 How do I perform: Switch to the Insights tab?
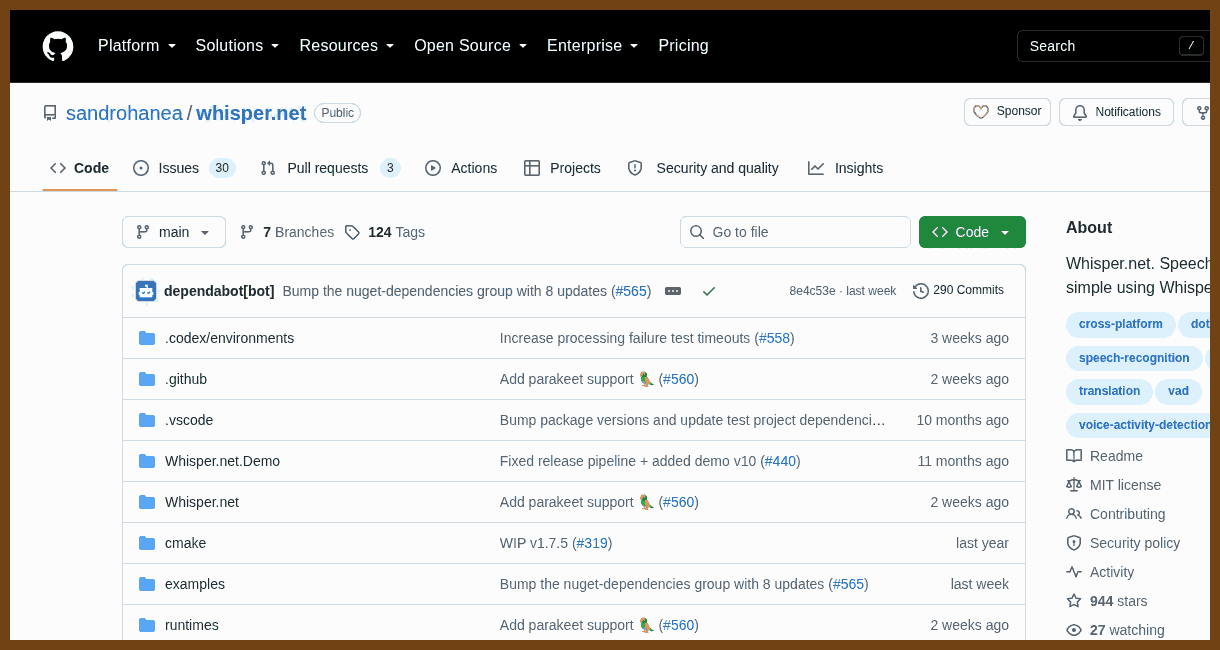coord(846,168)
